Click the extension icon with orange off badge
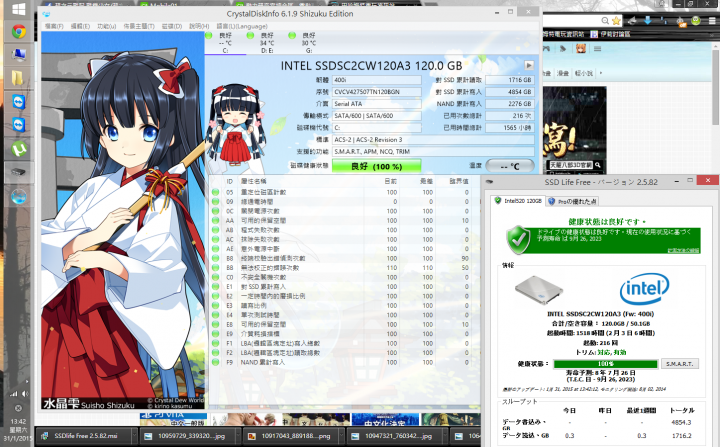This screenshot has height=447, width=720. point(680,21)
